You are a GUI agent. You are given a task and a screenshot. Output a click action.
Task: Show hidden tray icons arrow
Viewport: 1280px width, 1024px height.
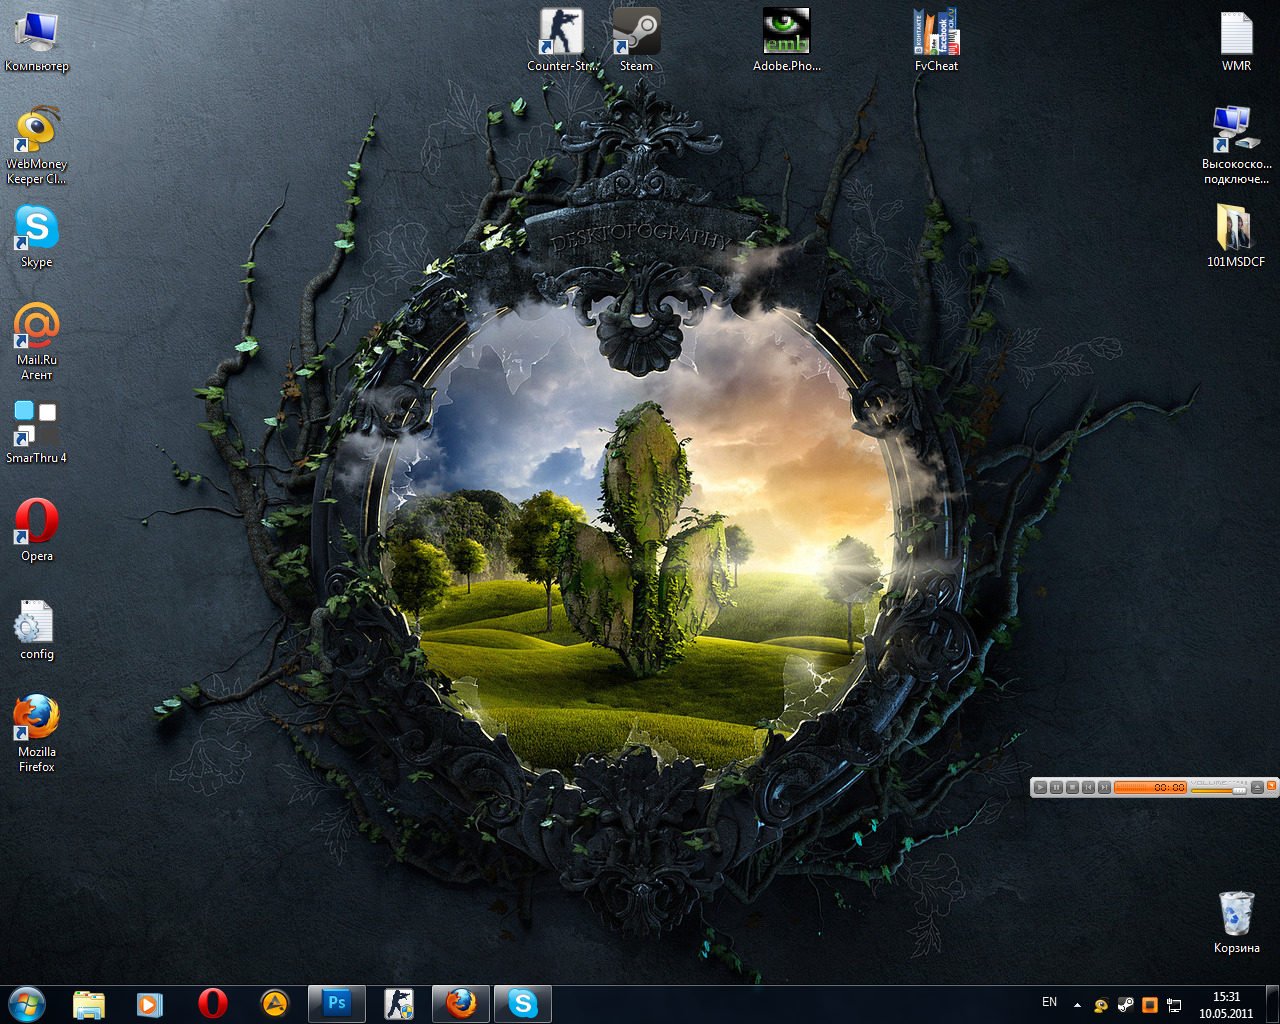(x=1077, y=1004)
